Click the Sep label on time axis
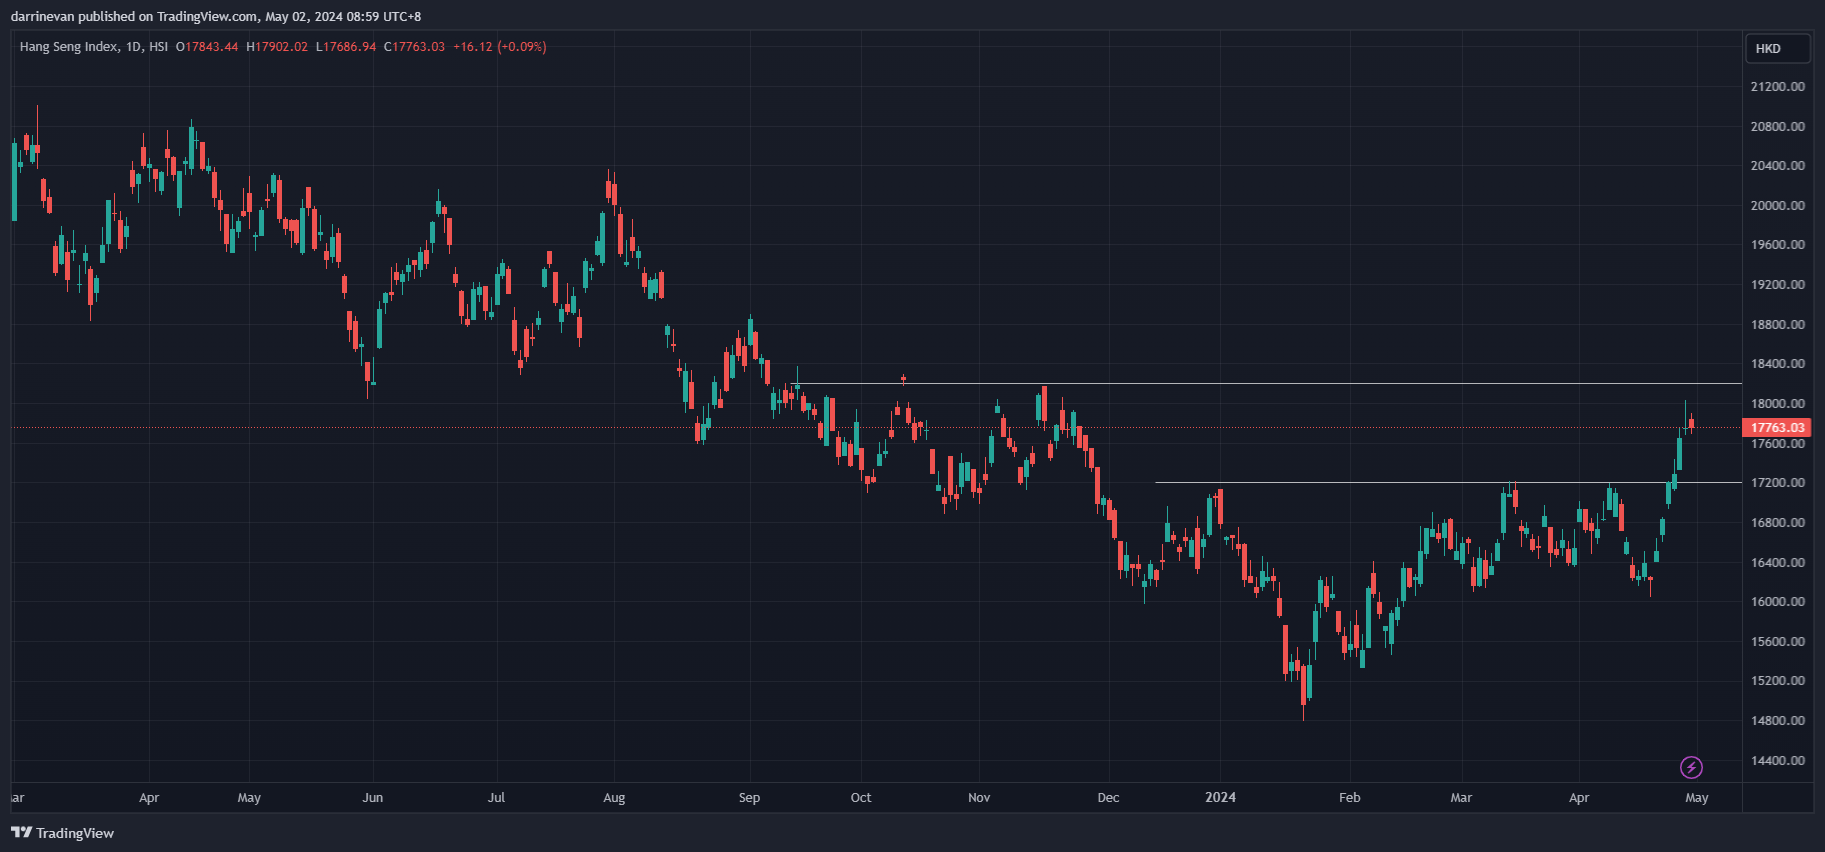 pyautogui.click(x=749, y=798)
